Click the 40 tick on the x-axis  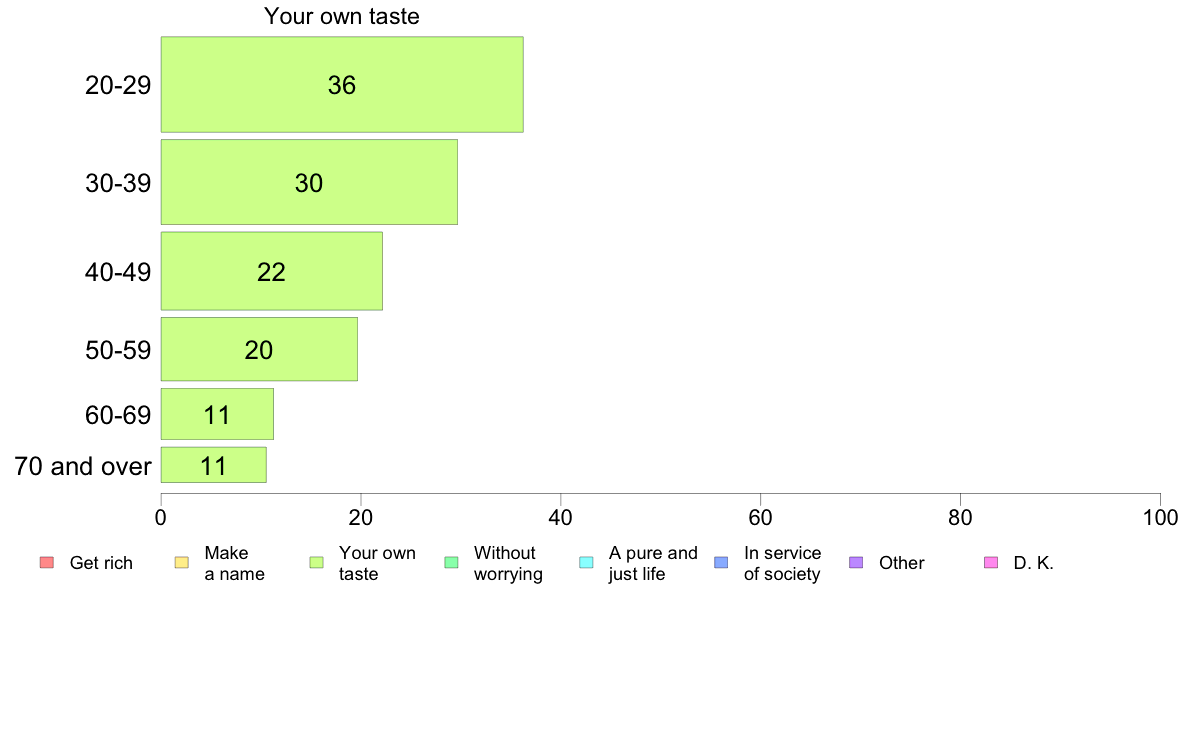pyautogui.click(x=561, y=518)
